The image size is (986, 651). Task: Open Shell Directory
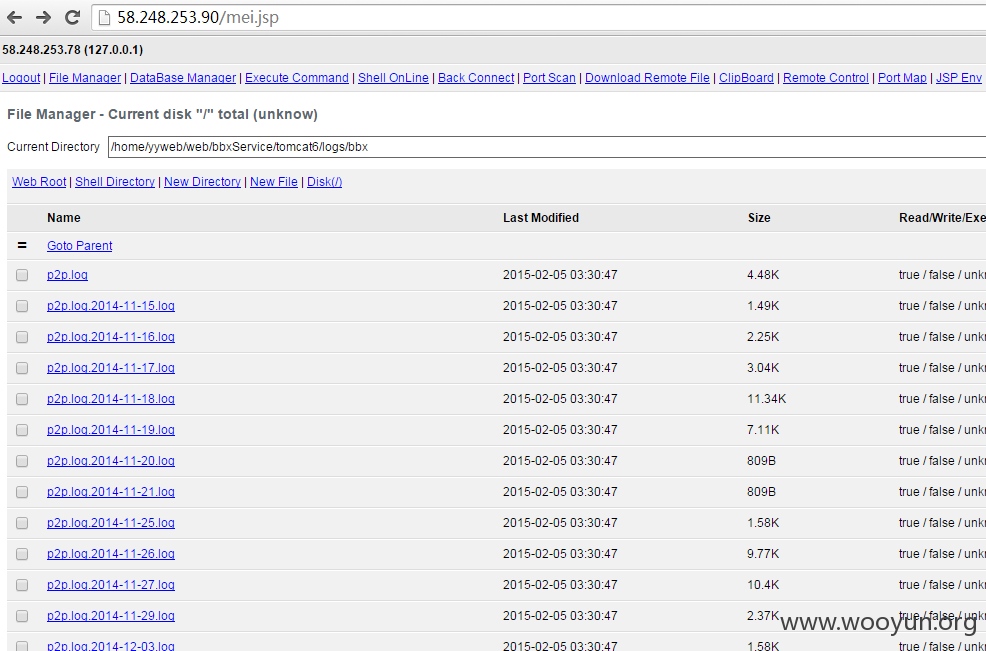tap(115, 182)
